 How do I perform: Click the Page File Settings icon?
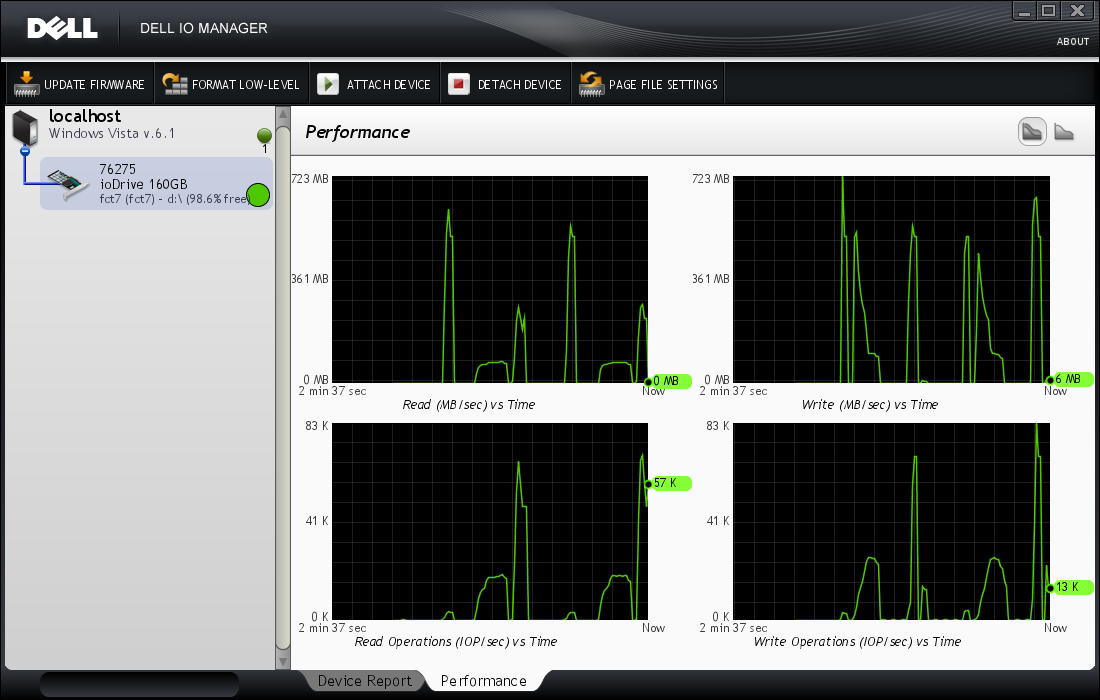[x=591, y=84]
